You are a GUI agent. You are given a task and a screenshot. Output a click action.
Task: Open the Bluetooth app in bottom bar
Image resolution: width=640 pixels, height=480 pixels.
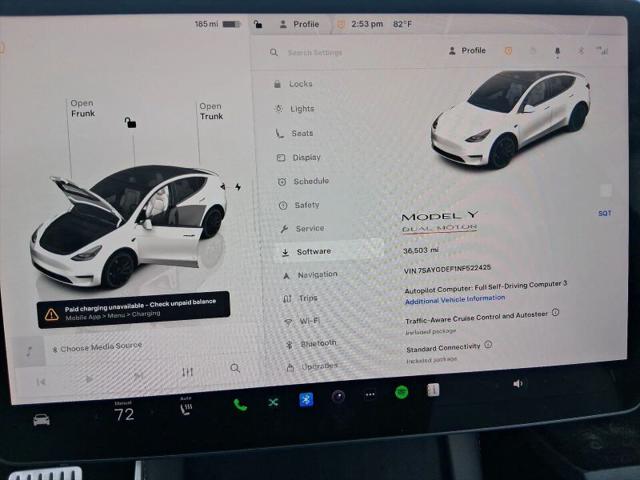click(x=306, y=400)
